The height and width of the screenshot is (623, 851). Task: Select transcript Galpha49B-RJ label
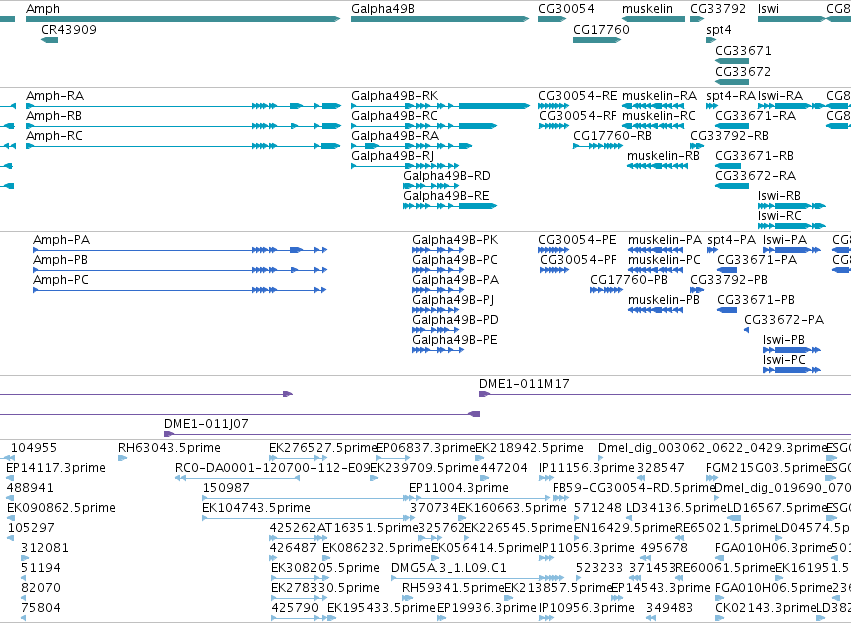pyautogui.click(x=392, y=156)
